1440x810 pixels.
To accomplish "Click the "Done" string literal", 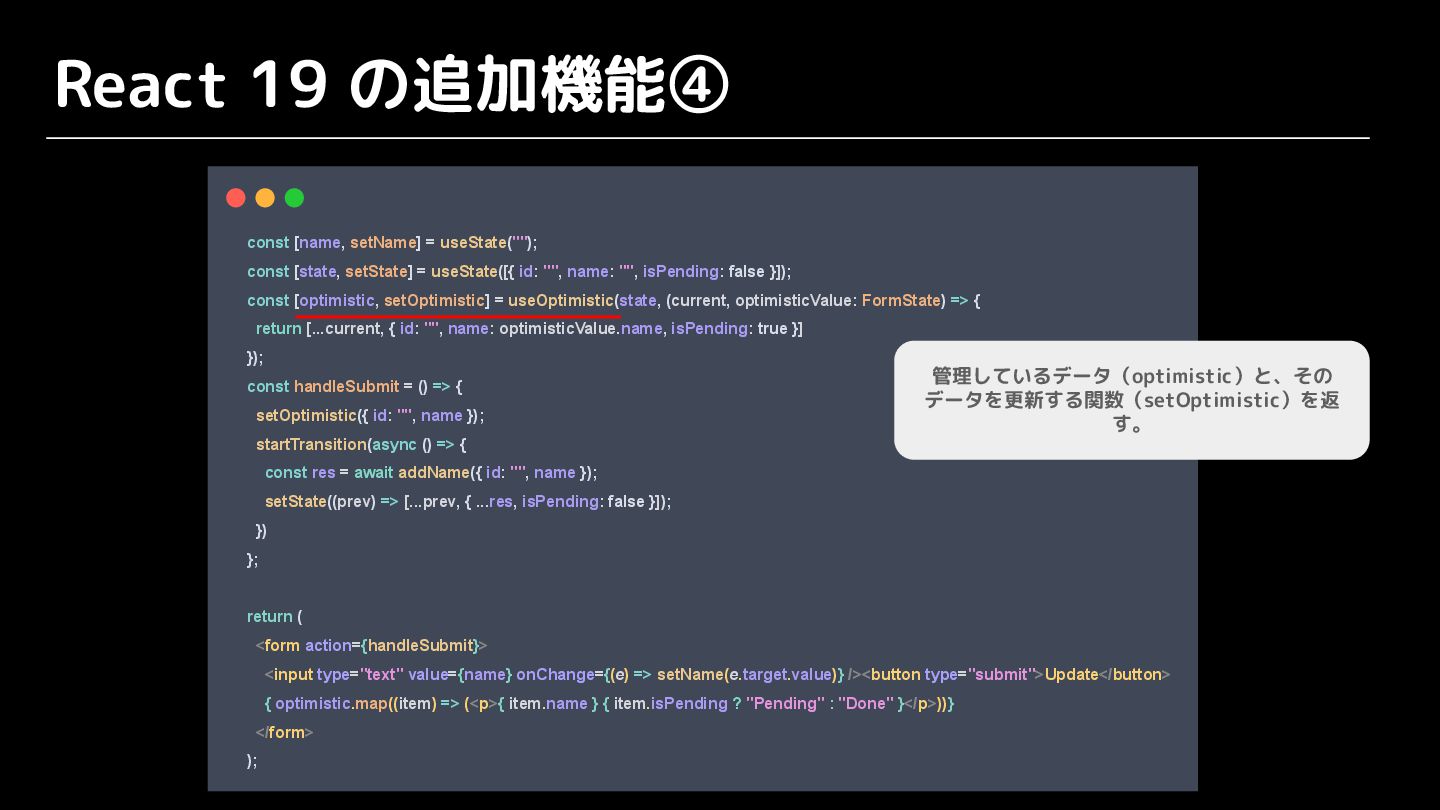I will (866, 703).
